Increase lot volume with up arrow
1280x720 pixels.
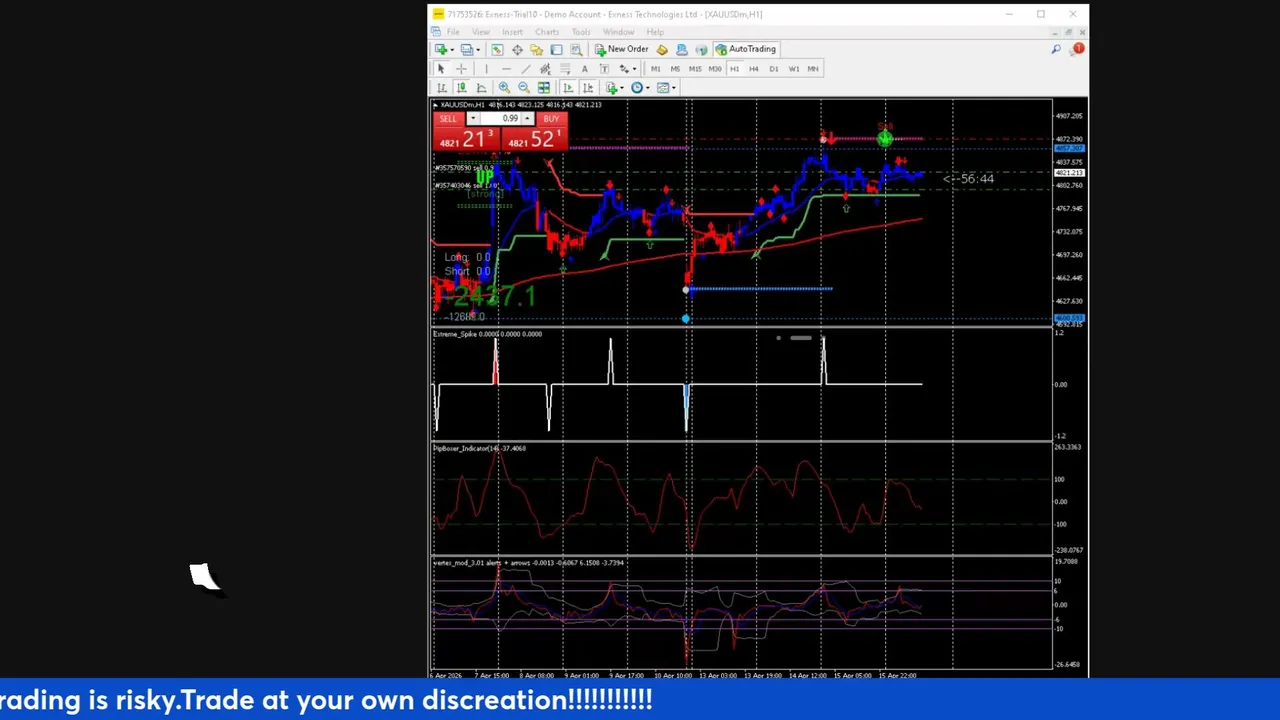point(527,119)
